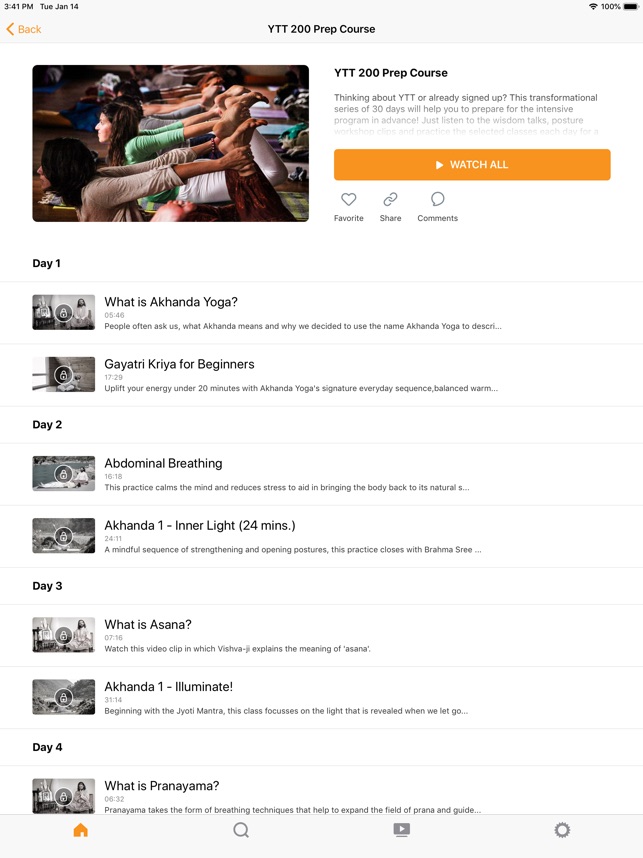Open the Search tab icon
Screen dimensions: 643x858
[x=241, y=830]
